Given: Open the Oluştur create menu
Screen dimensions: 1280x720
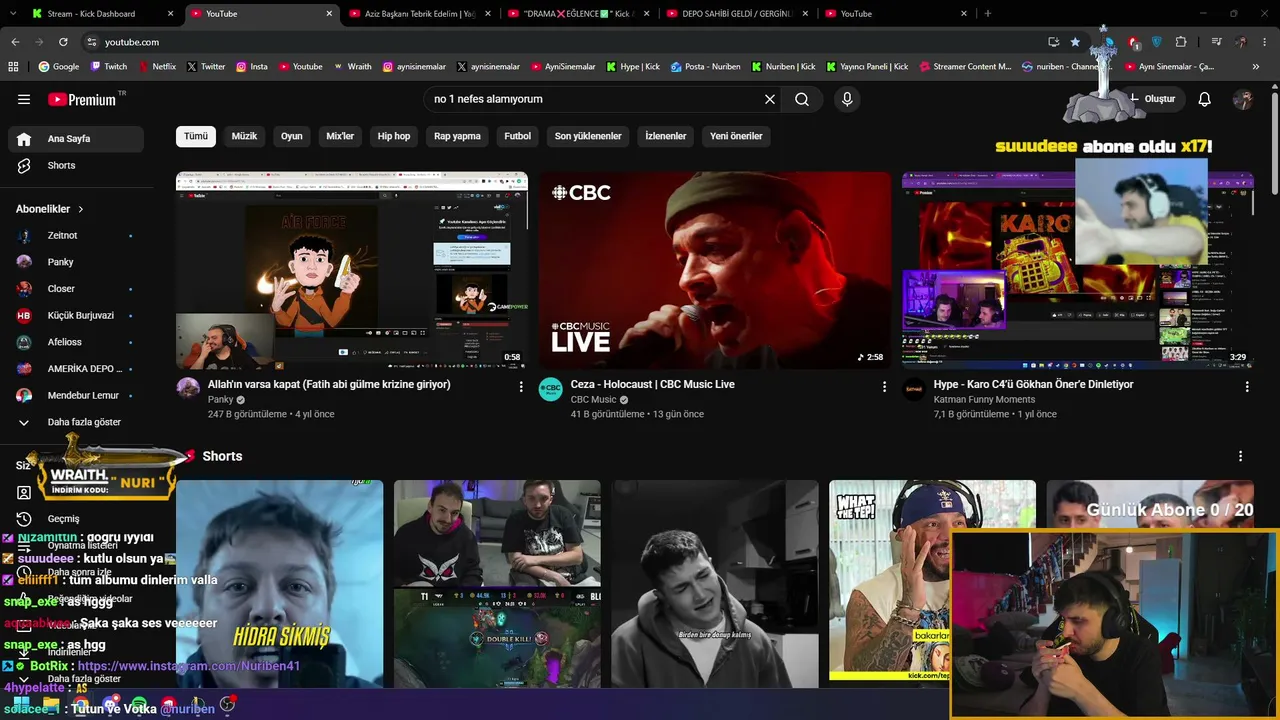Looking at the screenshot, I should coord(1153,99).
